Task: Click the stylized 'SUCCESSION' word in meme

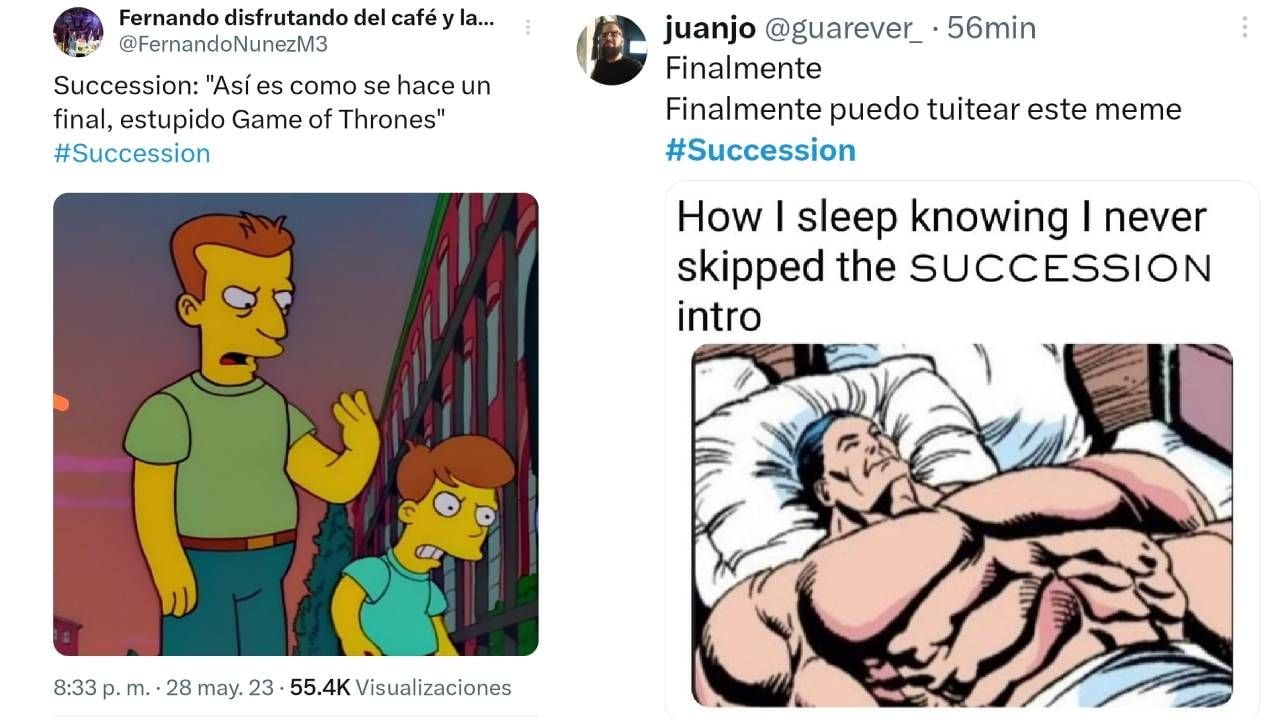Action: 1061,268
